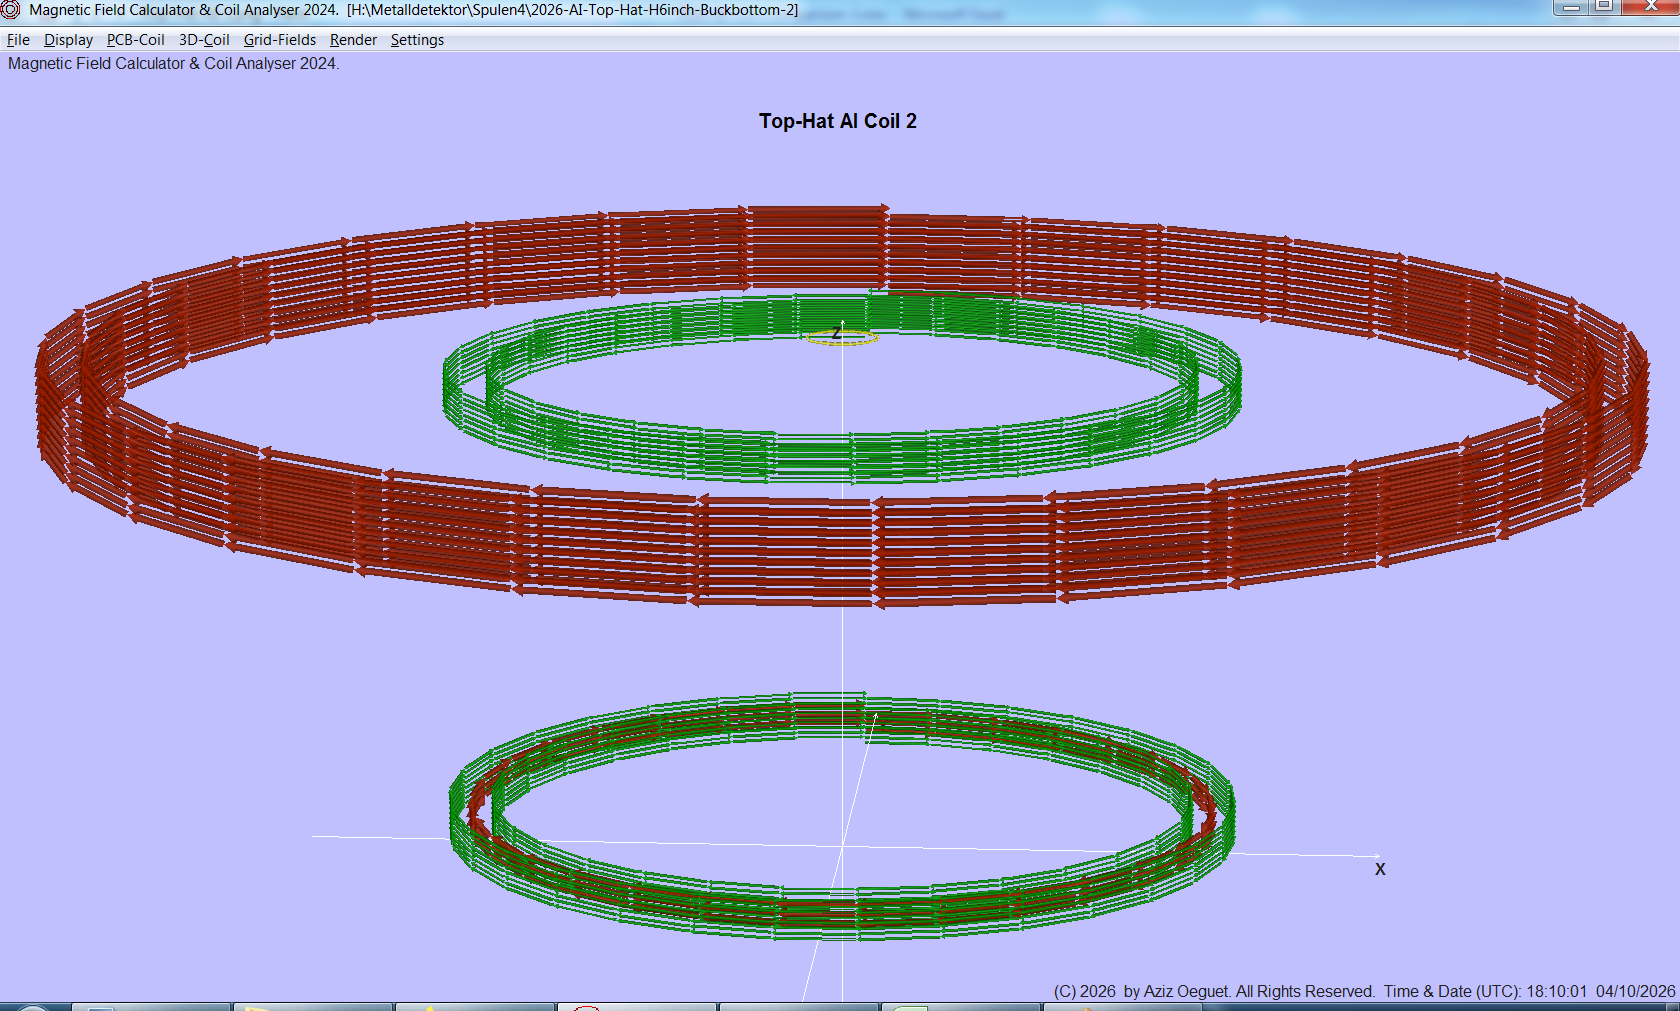Open the Grid-Fields menu
1680x1011 pixels.
pyautogui.click(x=279, y=40)
